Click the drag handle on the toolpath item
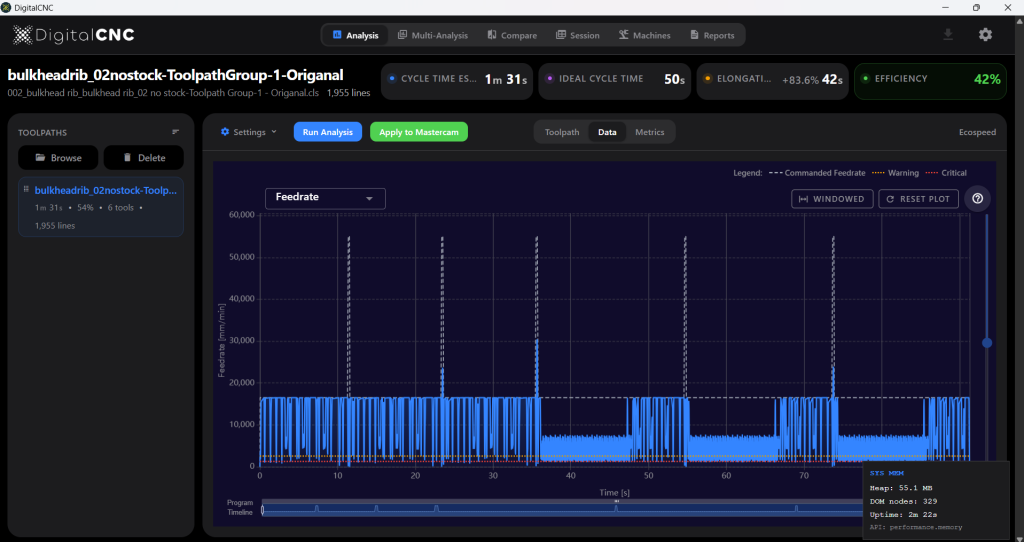1024x542 pixels. [x=27, y=189]
